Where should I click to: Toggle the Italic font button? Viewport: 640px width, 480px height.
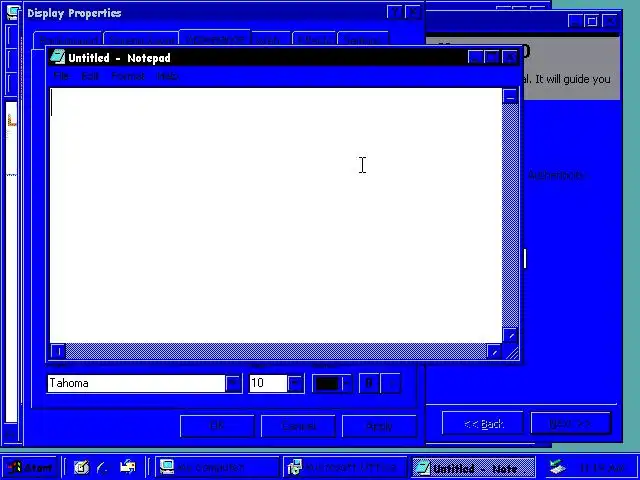coord(391,383)
